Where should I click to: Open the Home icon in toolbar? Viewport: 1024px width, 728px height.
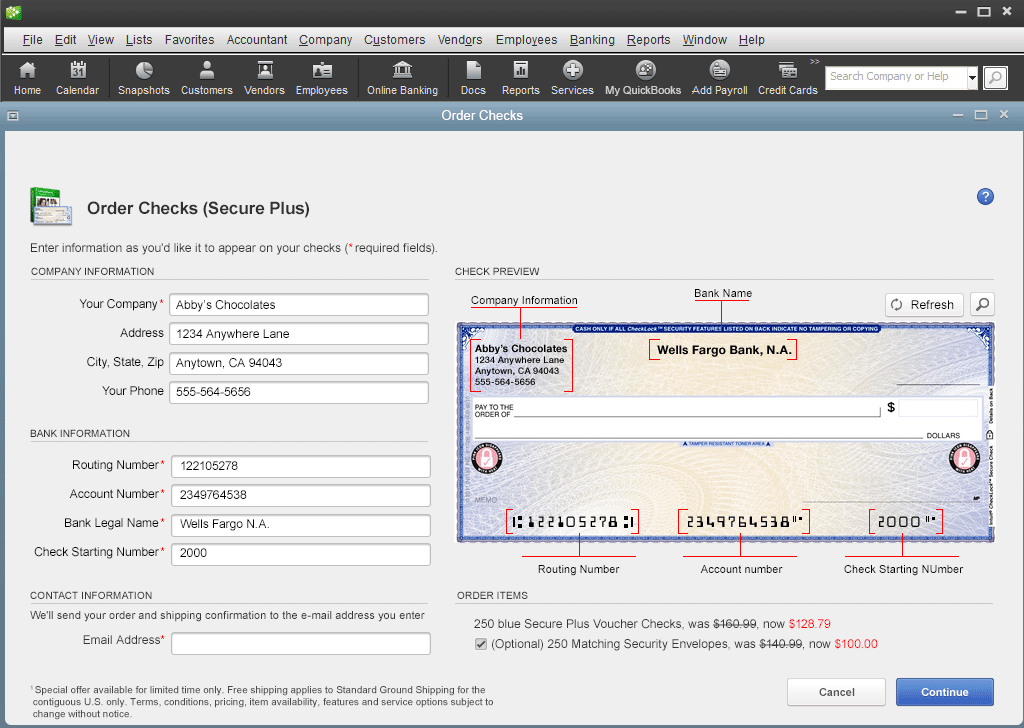[x=27, y=78]
